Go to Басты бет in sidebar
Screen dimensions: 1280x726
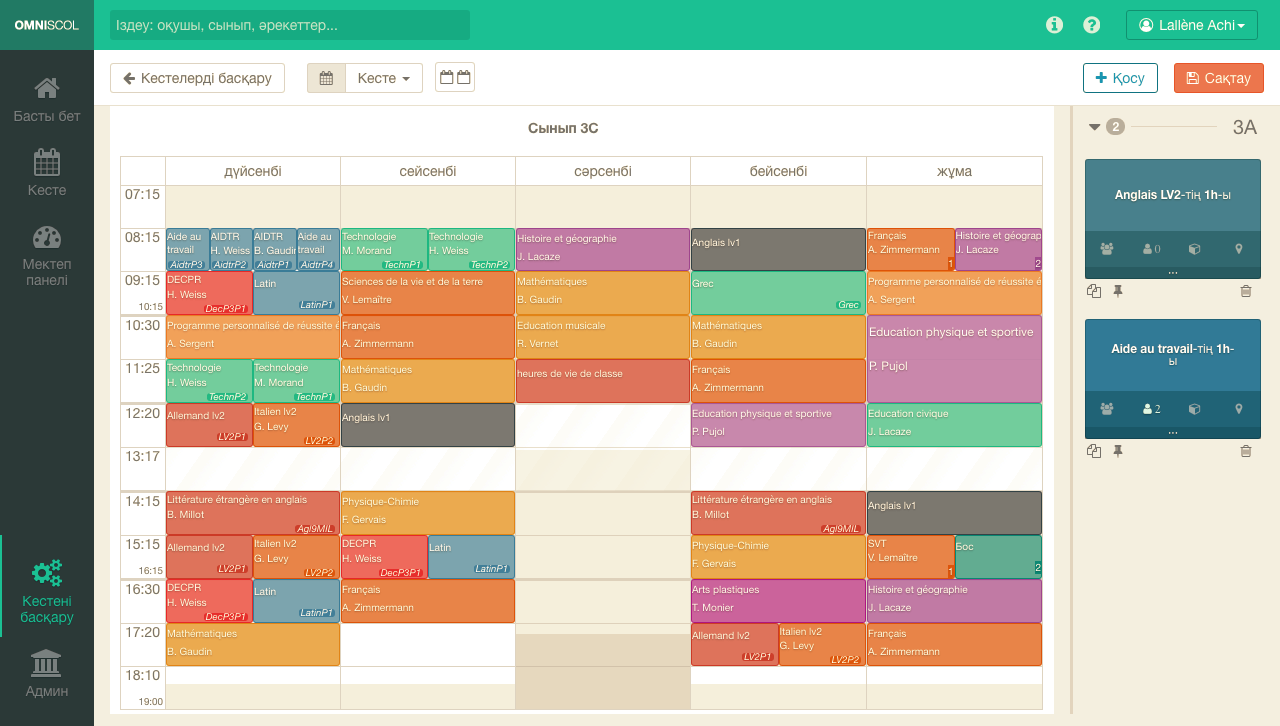(47, 100)
